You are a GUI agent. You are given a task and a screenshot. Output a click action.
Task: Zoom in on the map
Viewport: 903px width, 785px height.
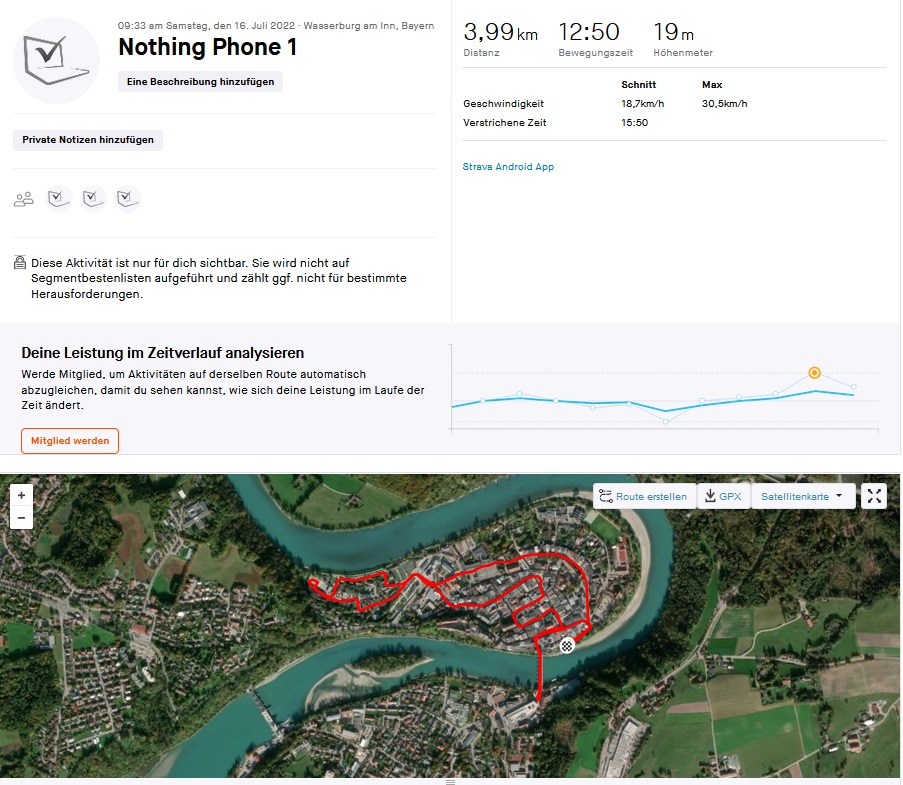(x=21, y=495)
